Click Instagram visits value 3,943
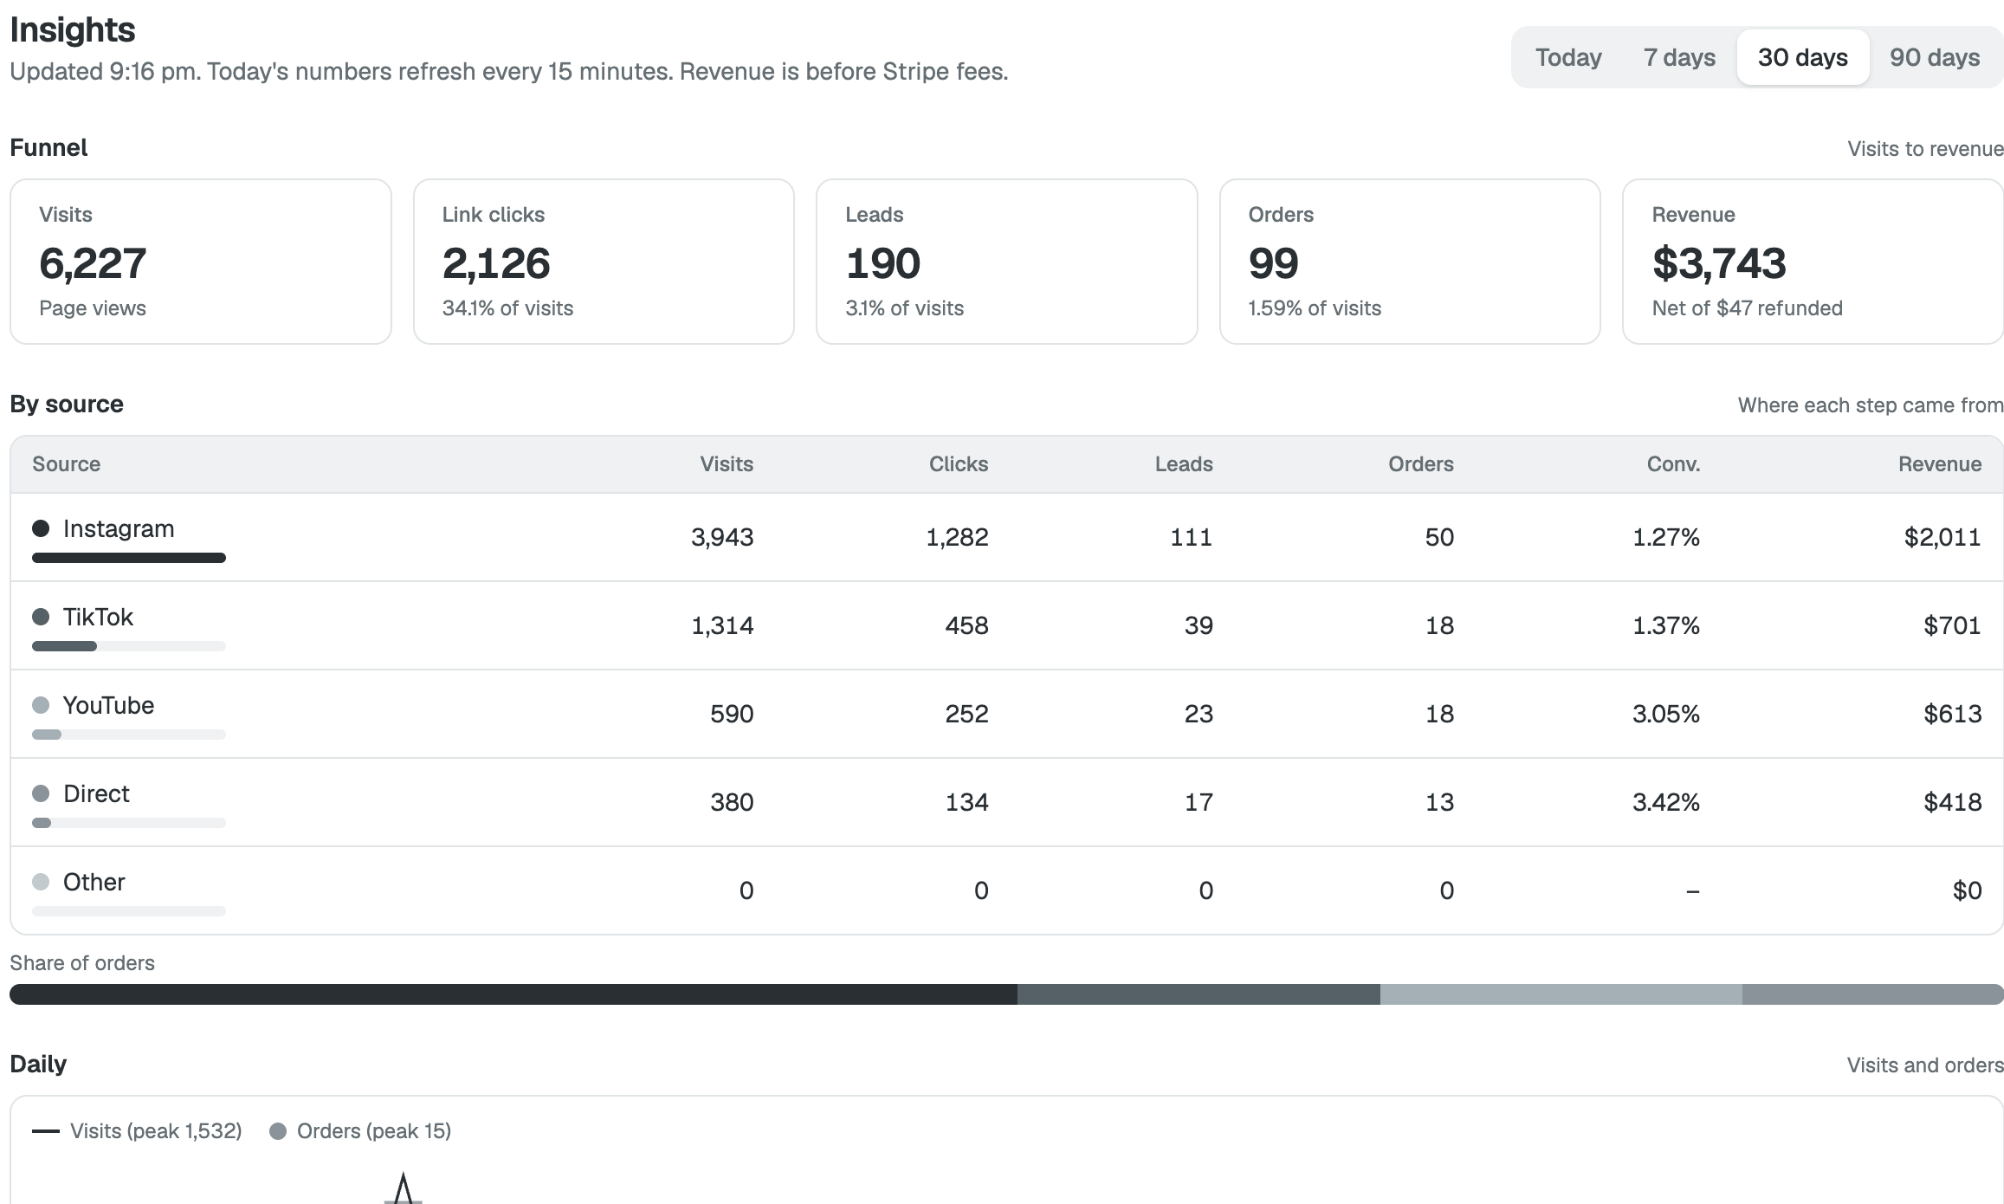The width and height of the screenshot is (2004, 1204). [x=722, y=537]
